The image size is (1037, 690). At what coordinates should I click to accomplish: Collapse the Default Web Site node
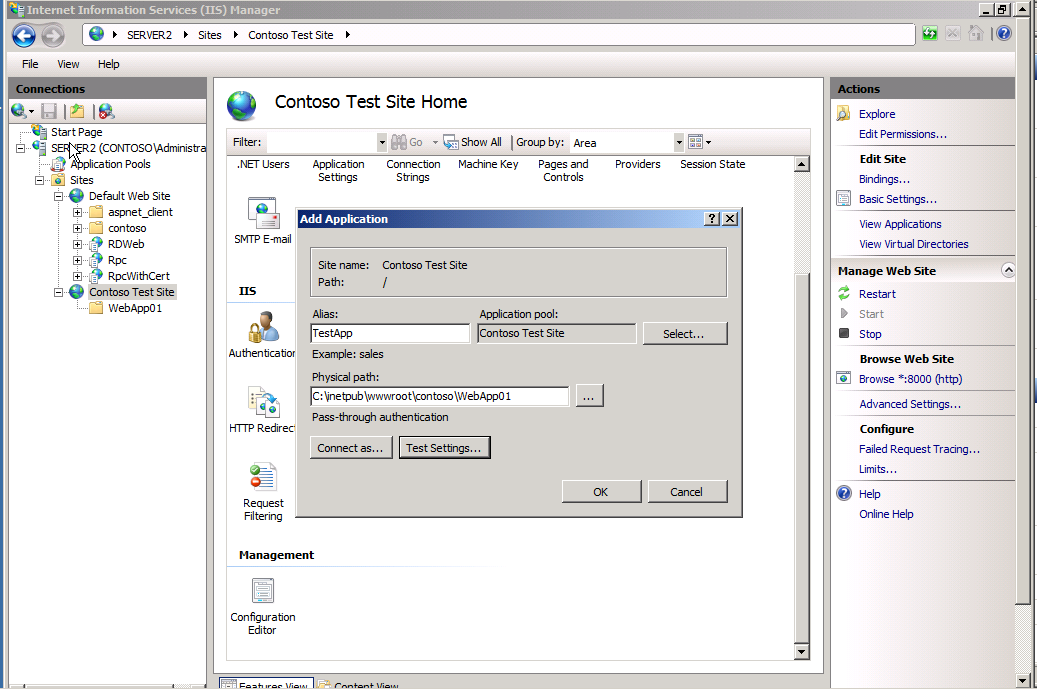pyautogui.click(x=58, y=196)
